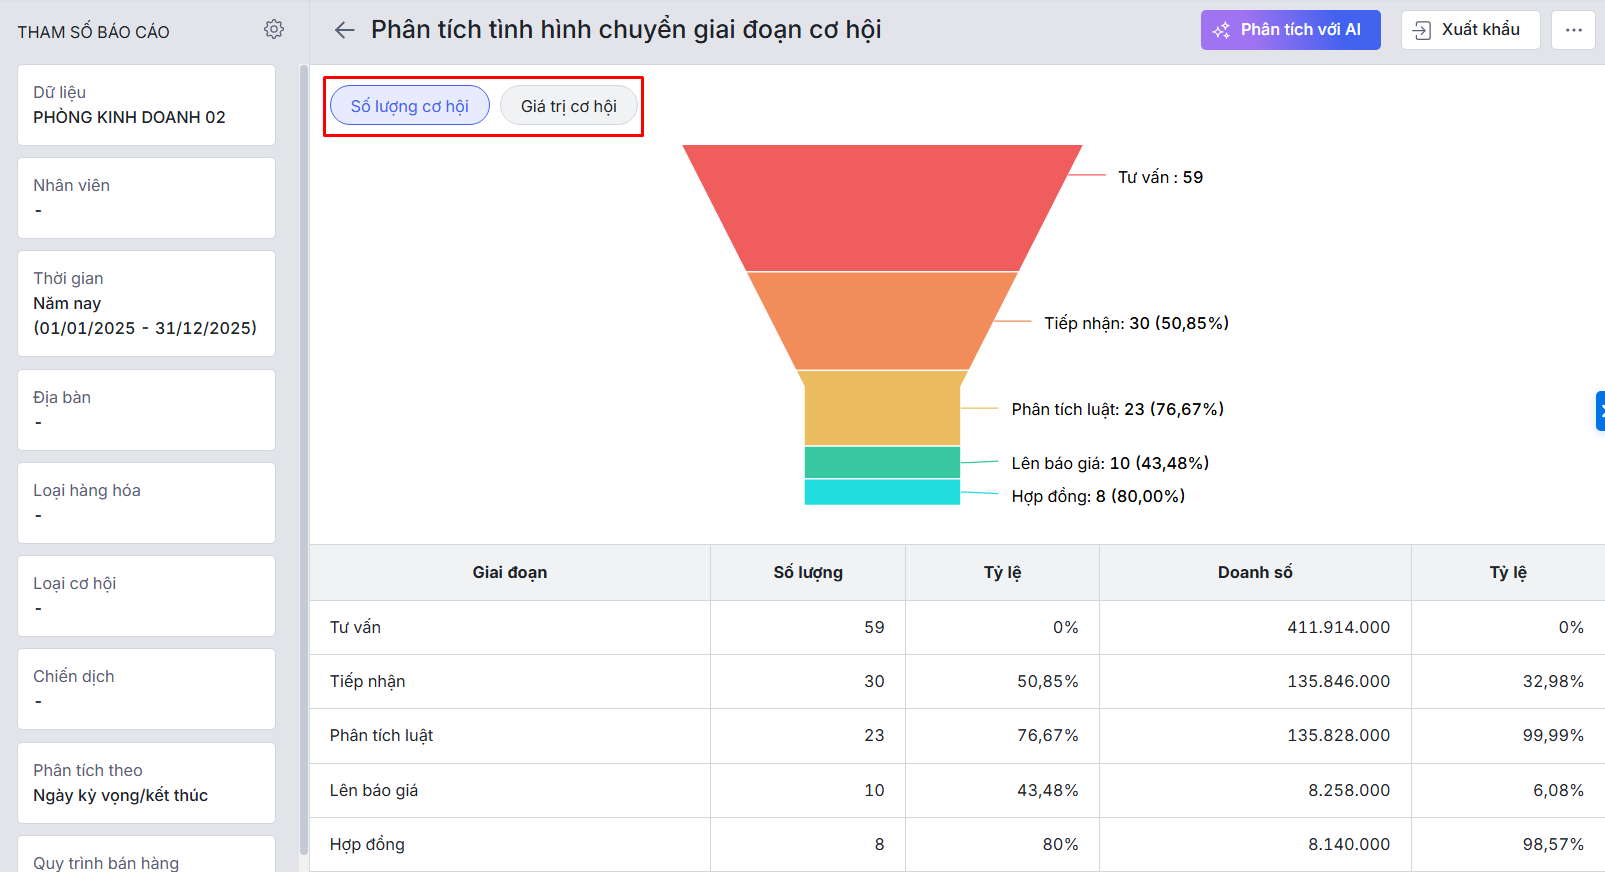This screenshot has height=872, width=1605.
Task: Switch to Số lượng cơ hội view
Action: coord(410,106)
